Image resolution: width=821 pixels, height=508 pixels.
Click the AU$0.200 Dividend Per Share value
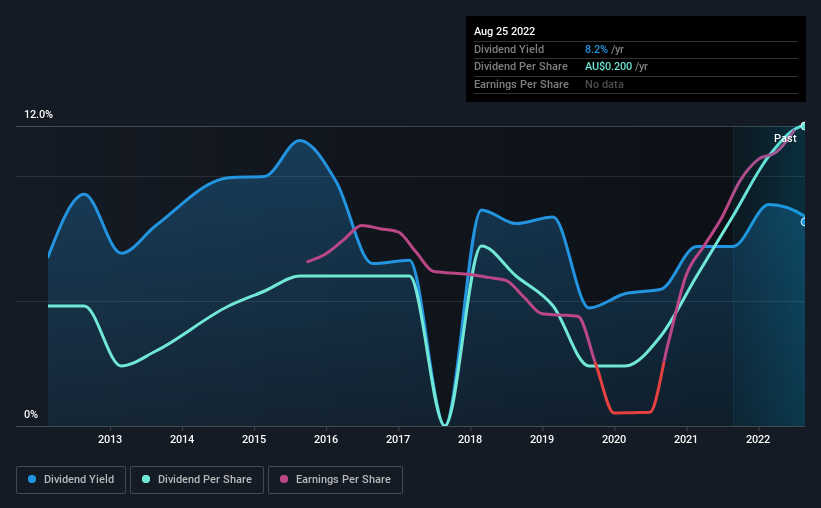[608, 67]
